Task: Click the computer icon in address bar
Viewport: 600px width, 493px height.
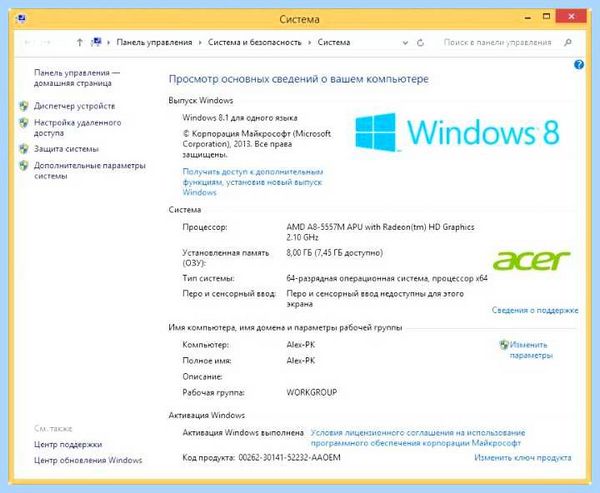Action: (x=96, y=42)
